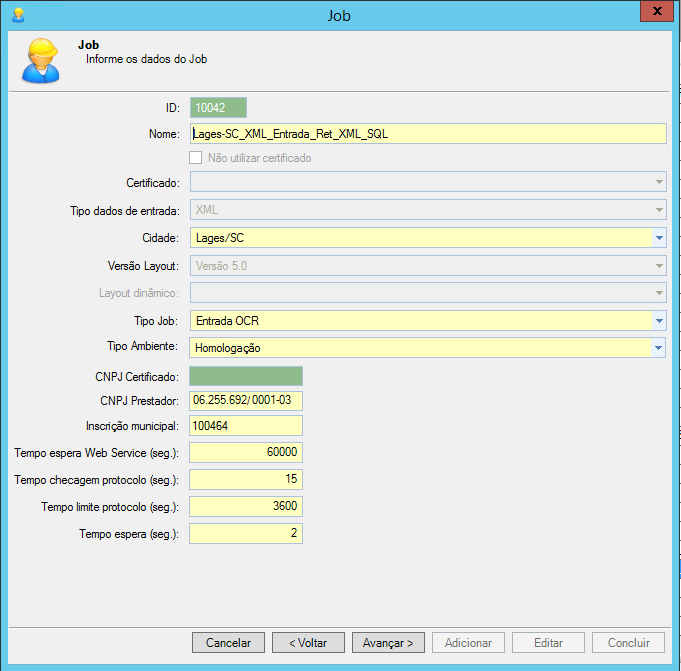The height and width of the screenshot is (671, 681).
Task: Toggle 'Não utilizar certificado' checkbox
Action: click(196, 158)
